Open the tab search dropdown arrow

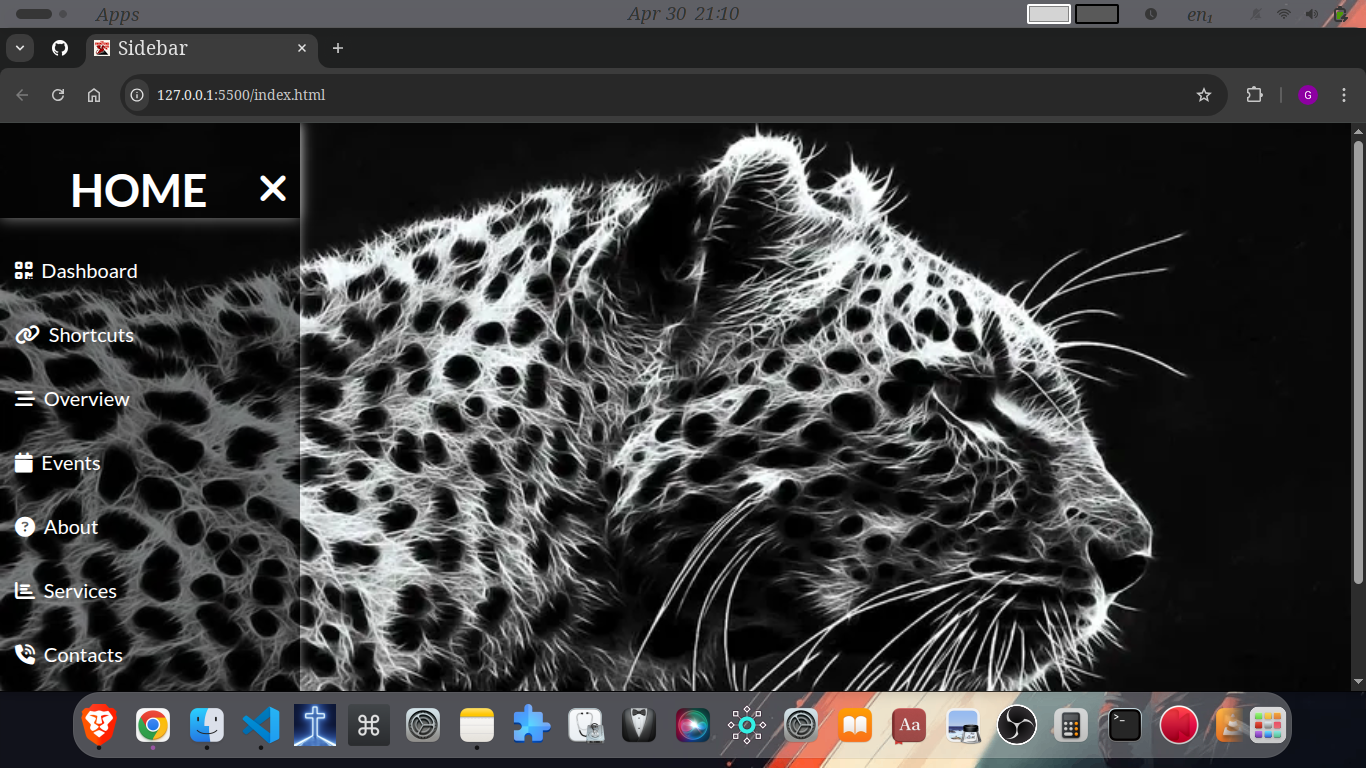pyautogui.click(x=19, y=48)
